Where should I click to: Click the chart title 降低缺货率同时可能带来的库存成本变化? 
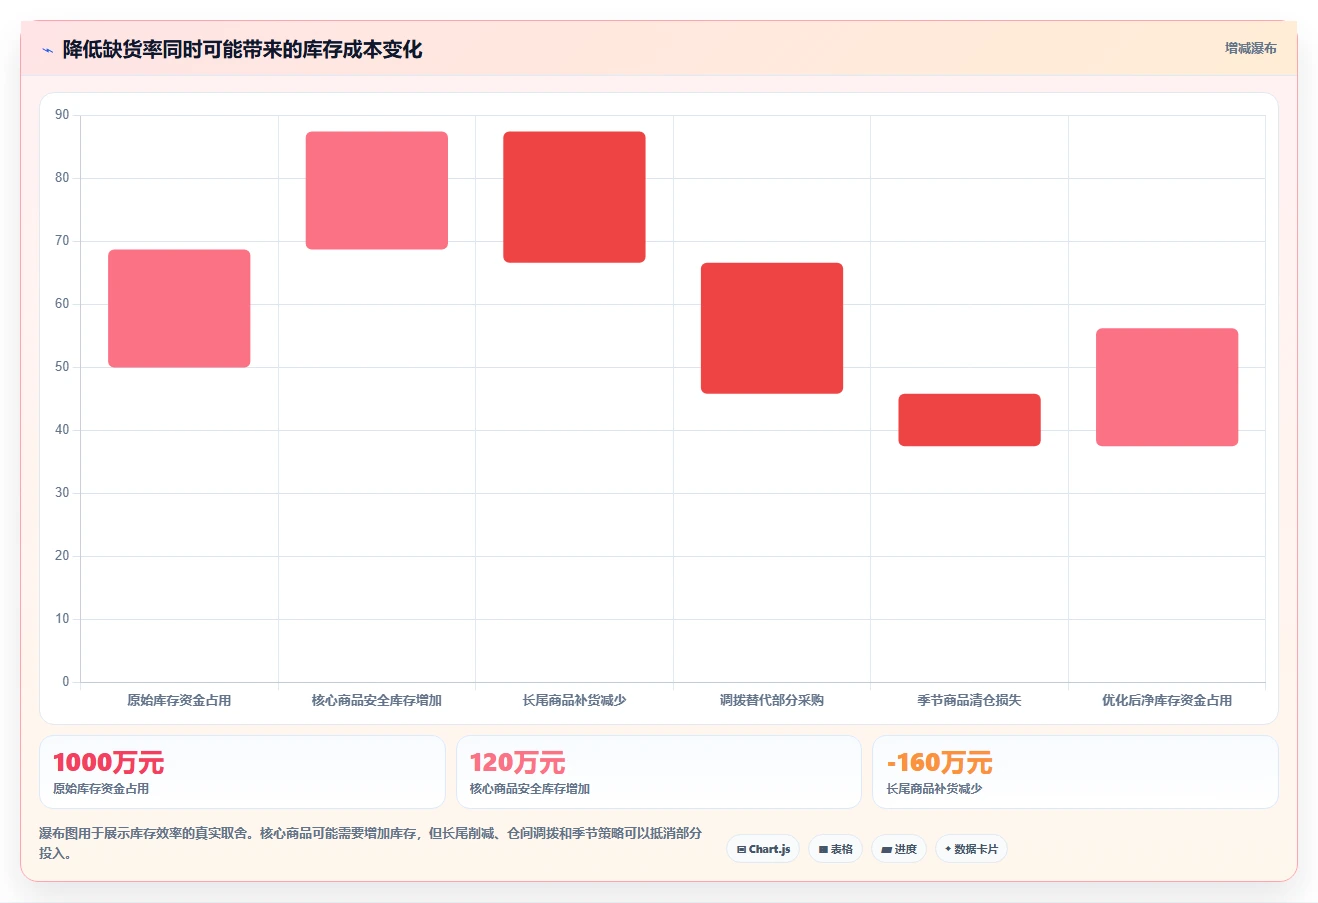tap(242, 49)
